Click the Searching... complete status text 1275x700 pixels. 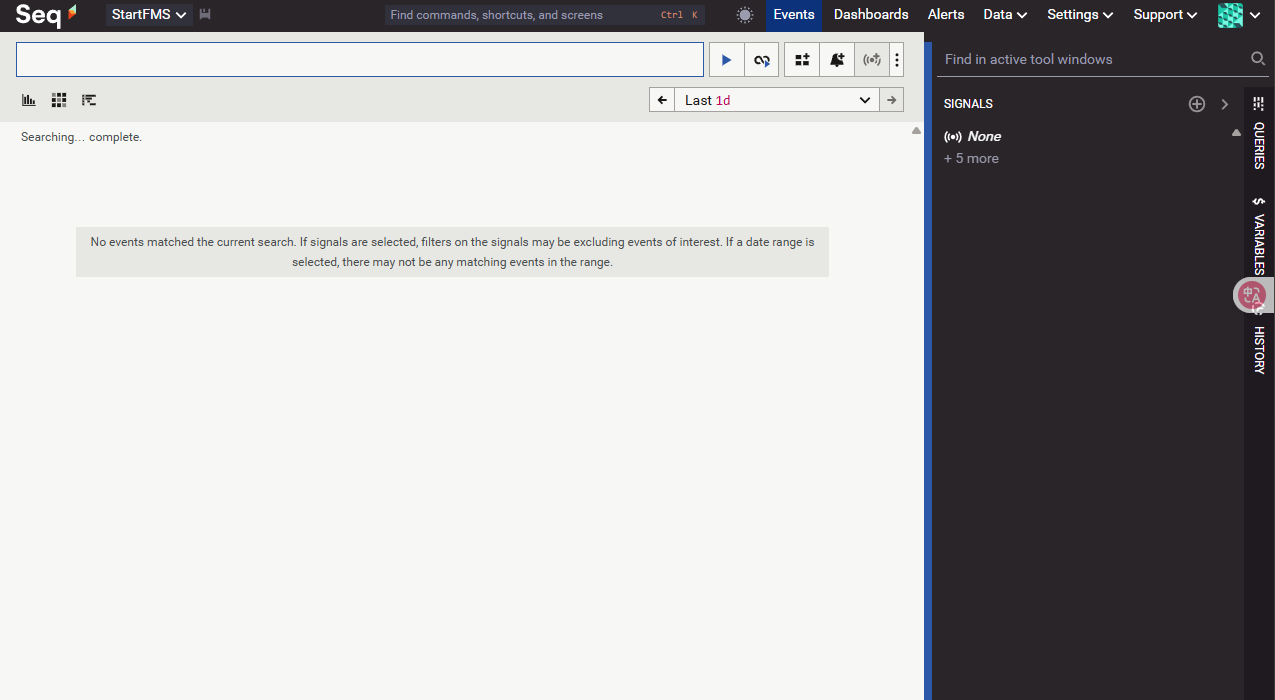tap(82, 137)
